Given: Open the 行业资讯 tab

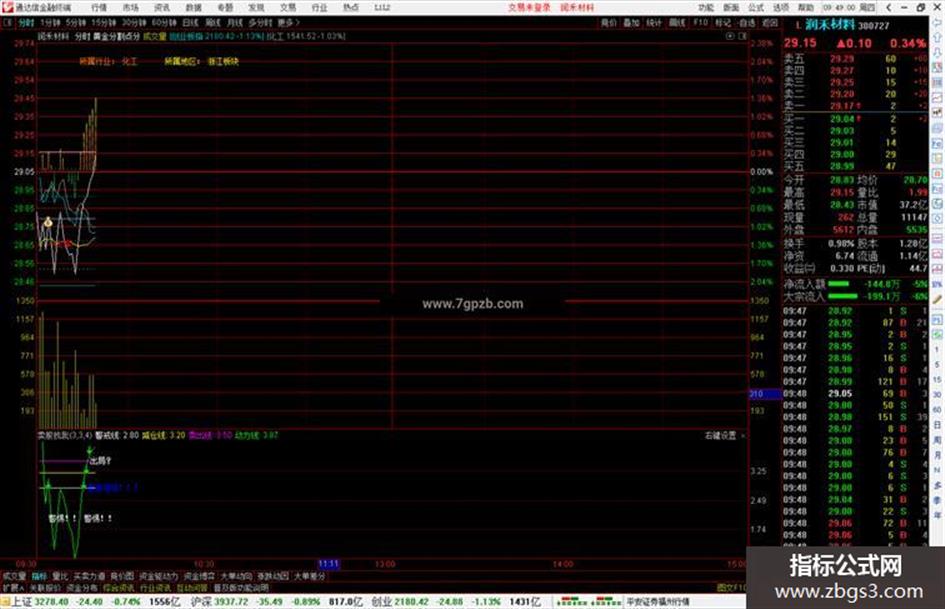Looking at the screenshot, I should click(155, 588).
